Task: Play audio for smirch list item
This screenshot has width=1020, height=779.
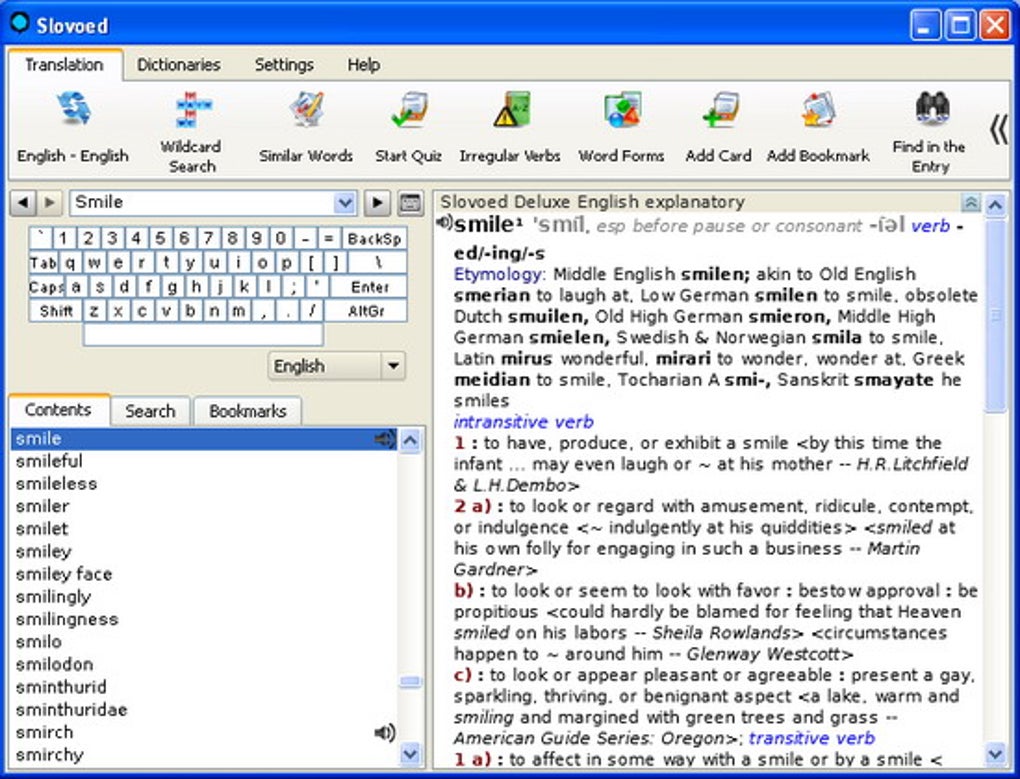Action: 384,733
